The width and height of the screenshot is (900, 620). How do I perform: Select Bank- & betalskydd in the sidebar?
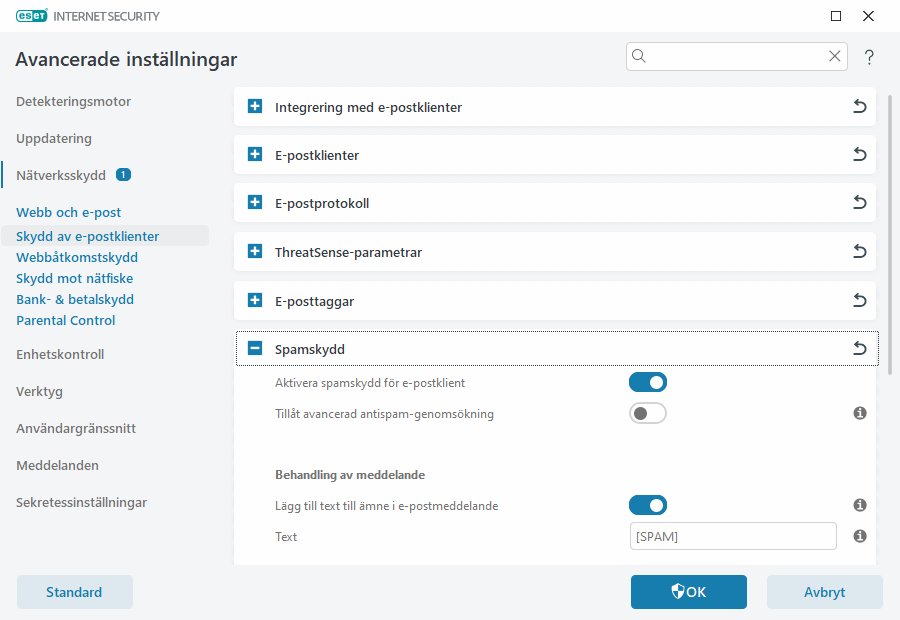click(x=74, y=299)
